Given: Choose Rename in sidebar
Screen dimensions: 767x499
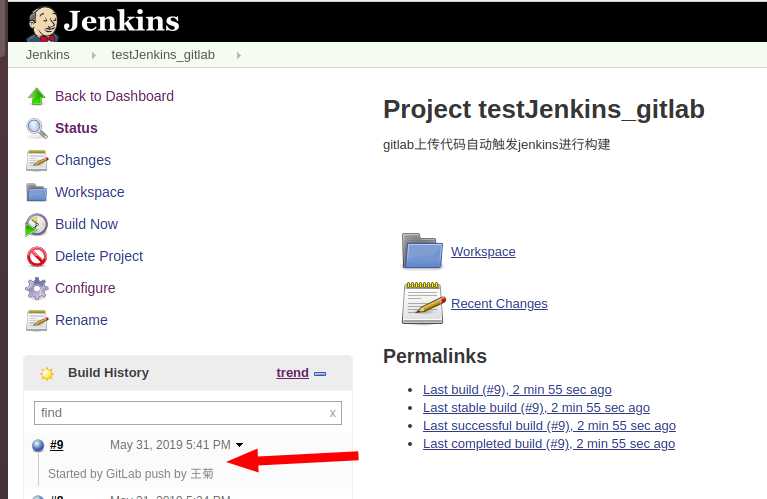Looking at the screenshot, I should click(81, 320).
